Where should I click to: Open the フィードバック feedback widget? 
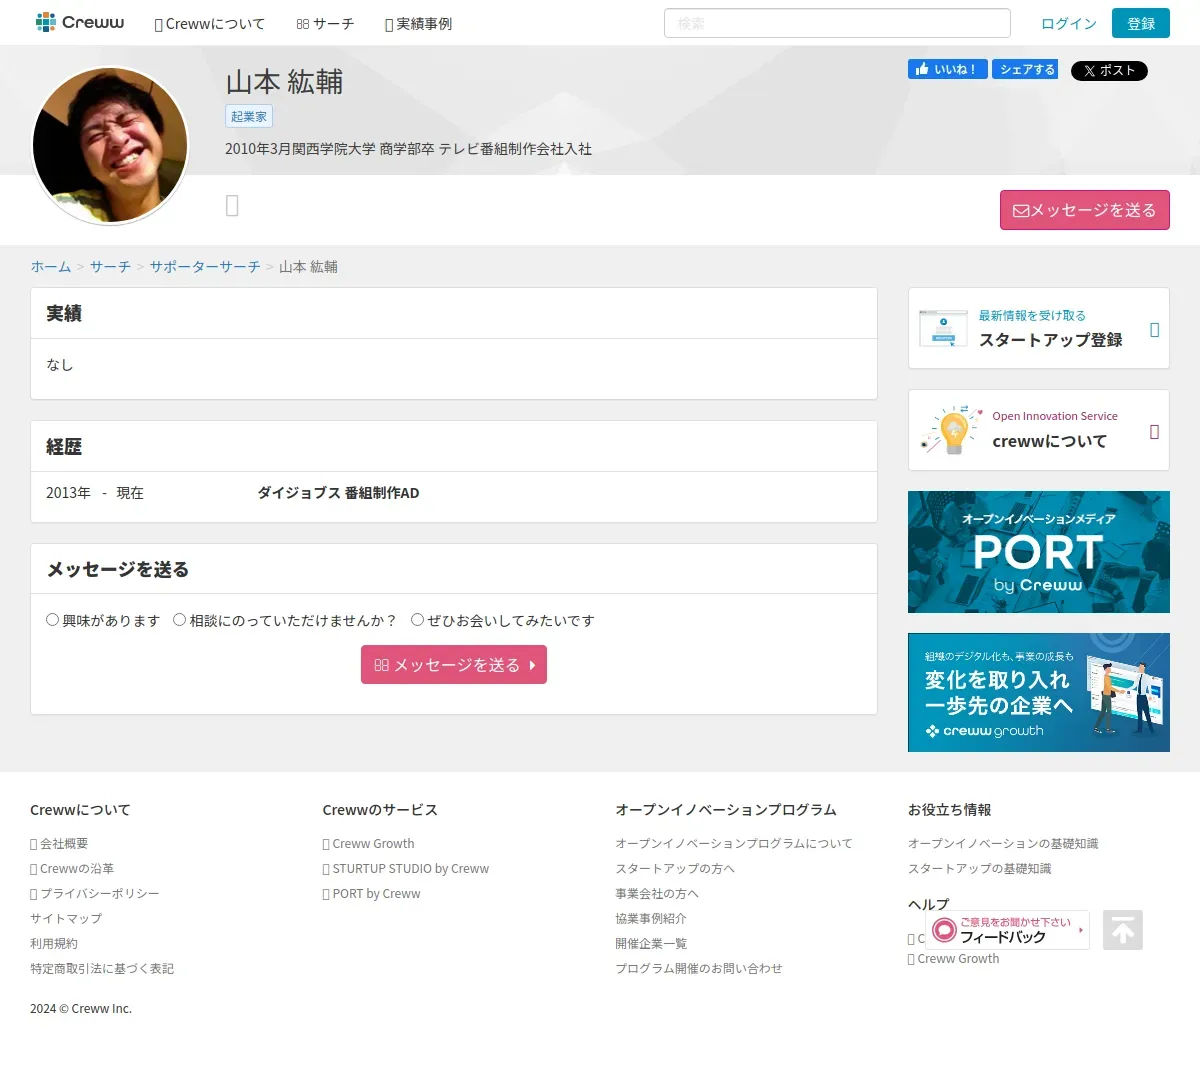pos(1007,930)
